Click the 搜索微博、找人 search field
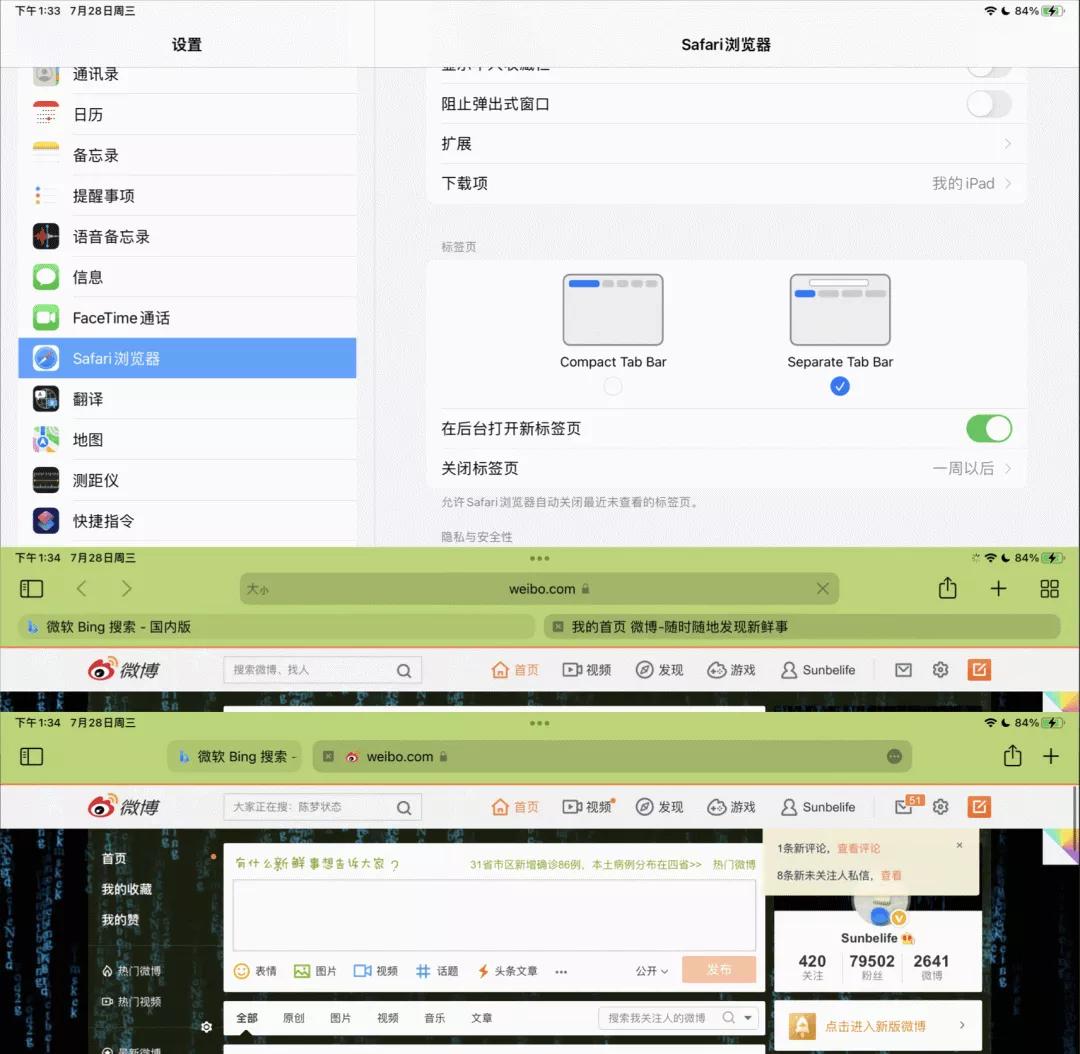This screenshot has width=1080, height=1054. click(320, 669)
